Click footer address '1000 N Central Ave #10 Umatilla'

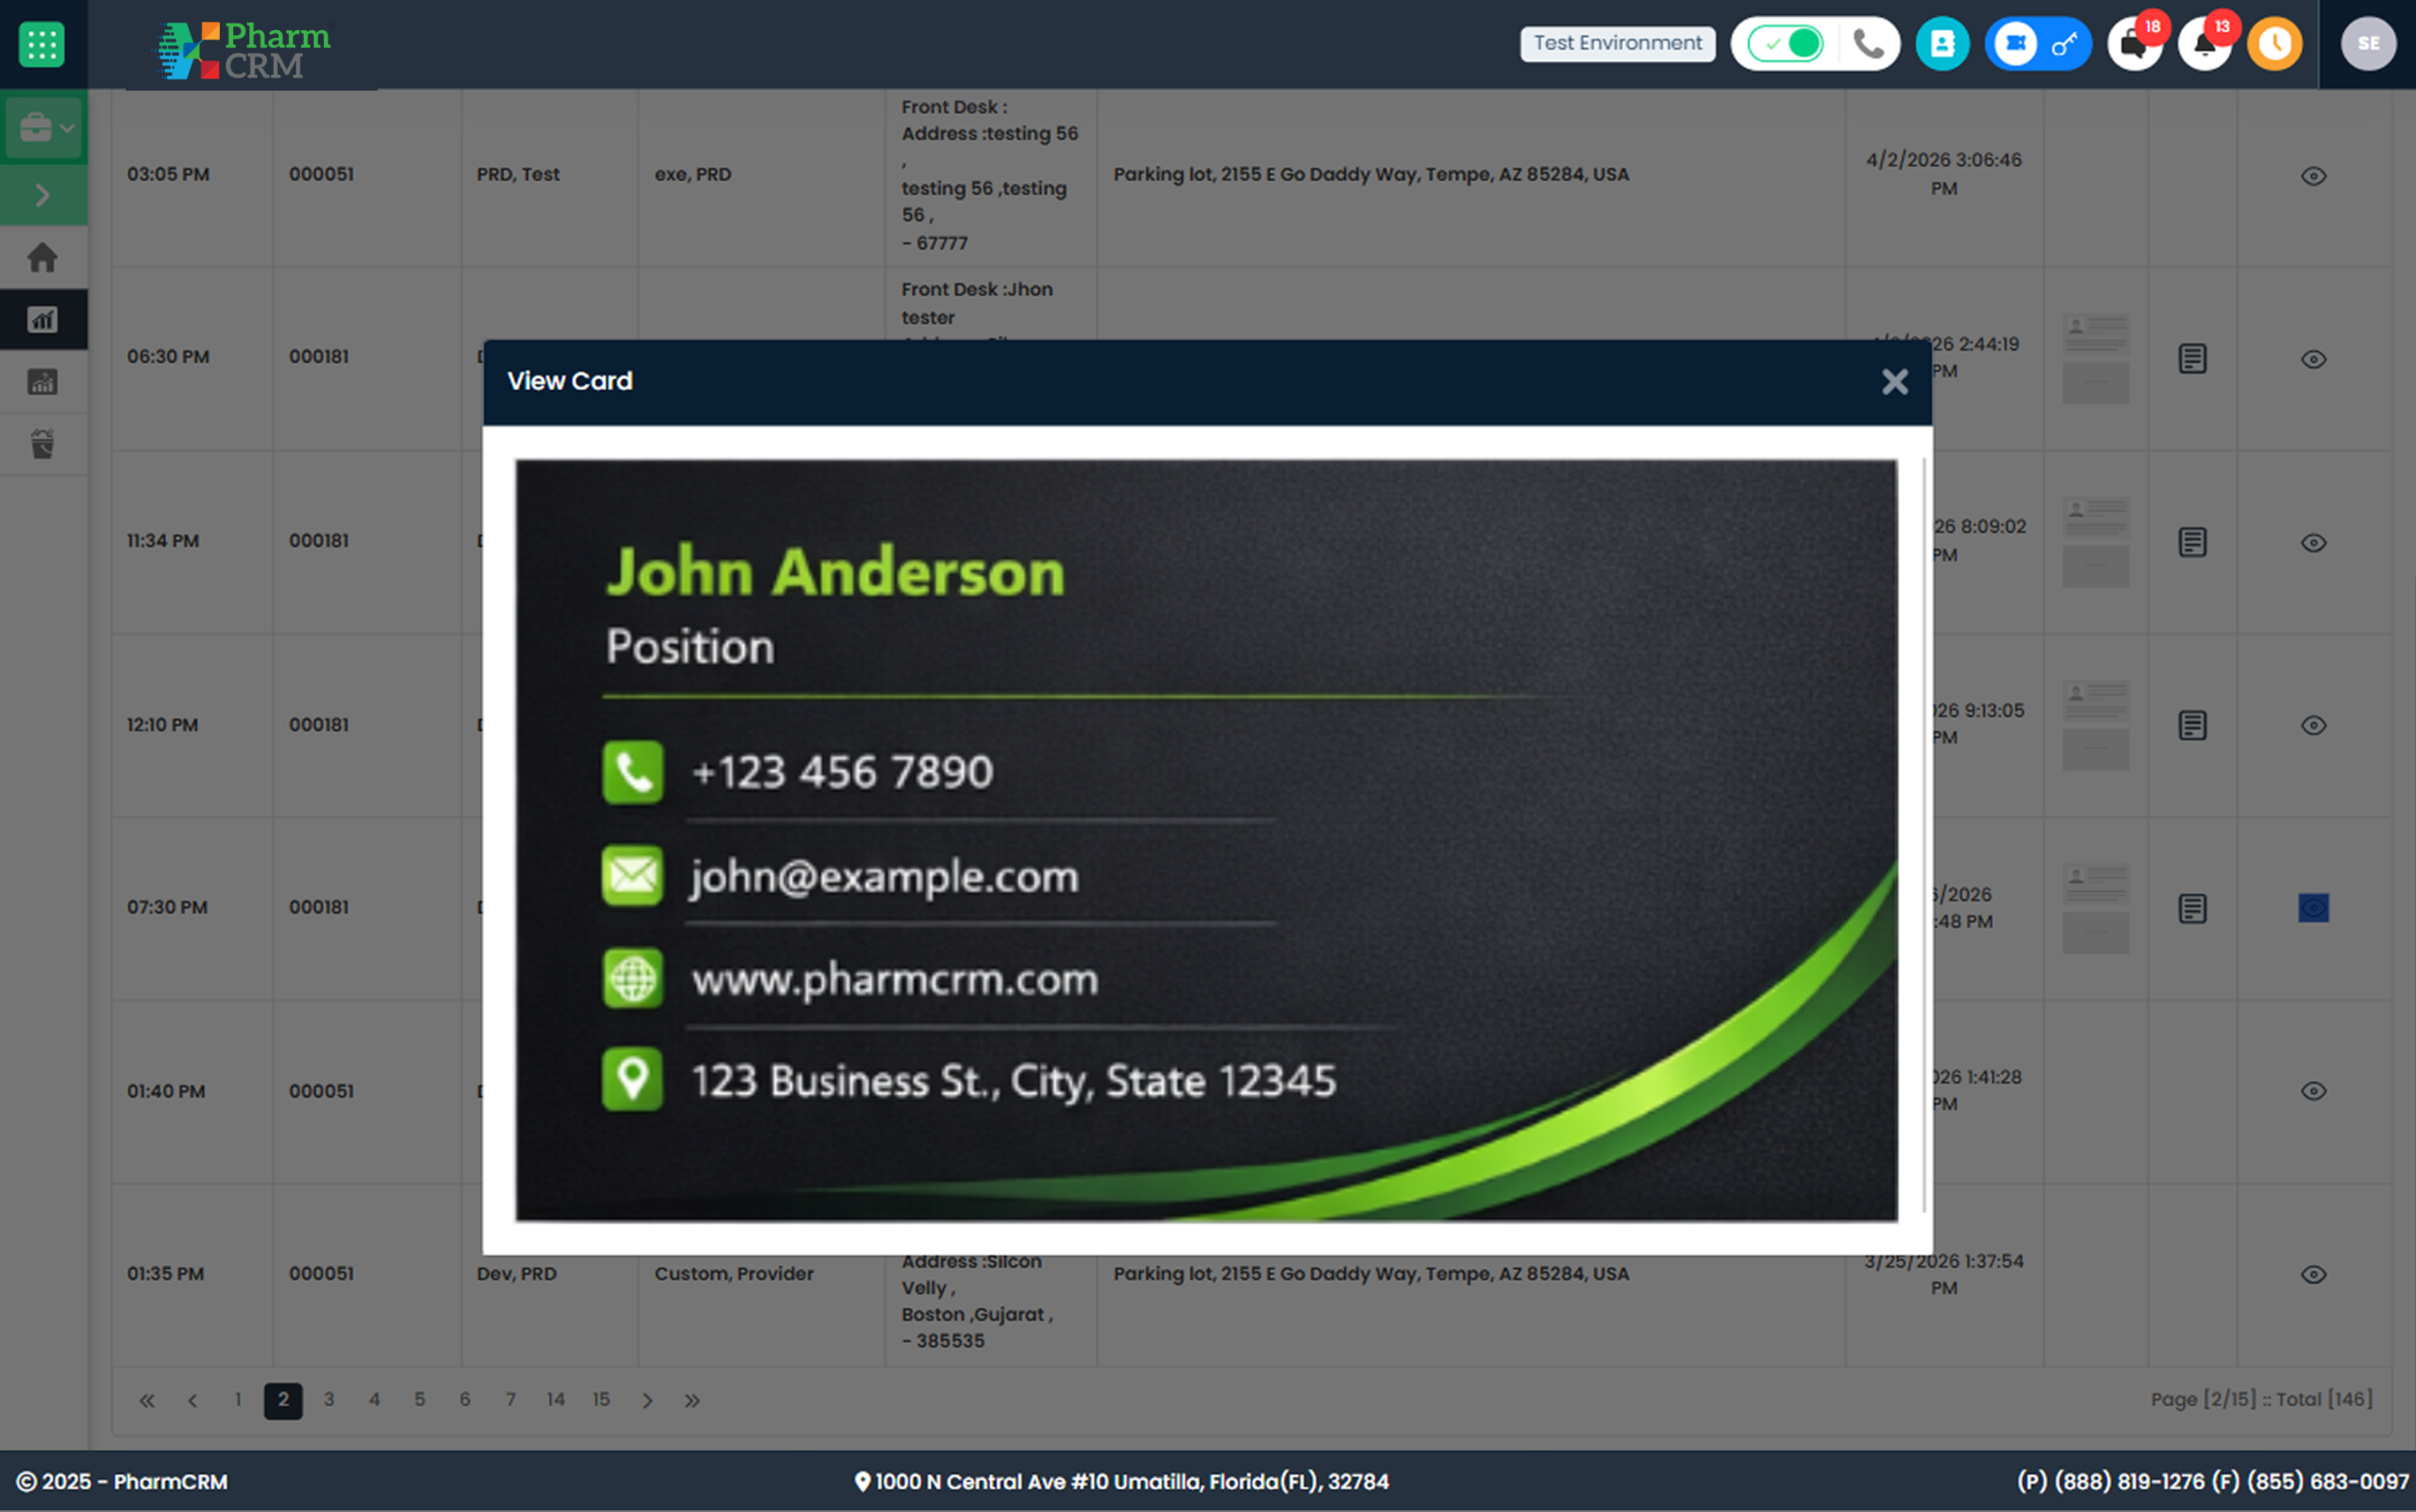pos(1040,1482)
